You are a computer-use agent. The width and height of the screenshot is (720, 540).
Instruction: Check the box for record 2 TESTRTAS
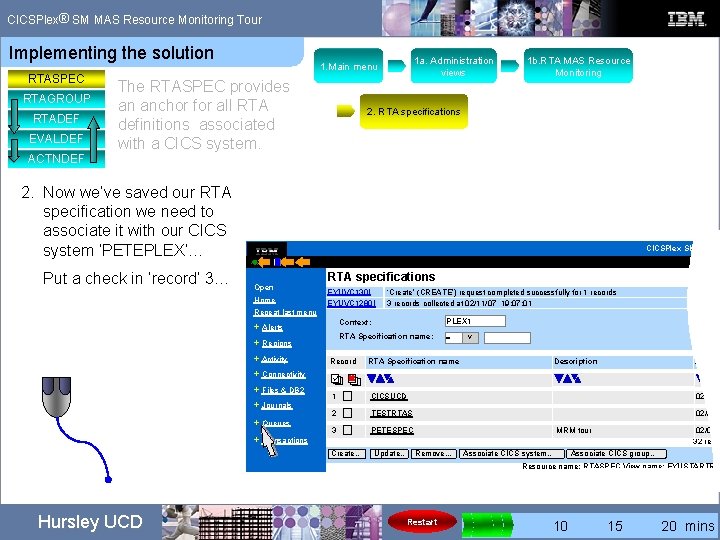coord(348,413)
